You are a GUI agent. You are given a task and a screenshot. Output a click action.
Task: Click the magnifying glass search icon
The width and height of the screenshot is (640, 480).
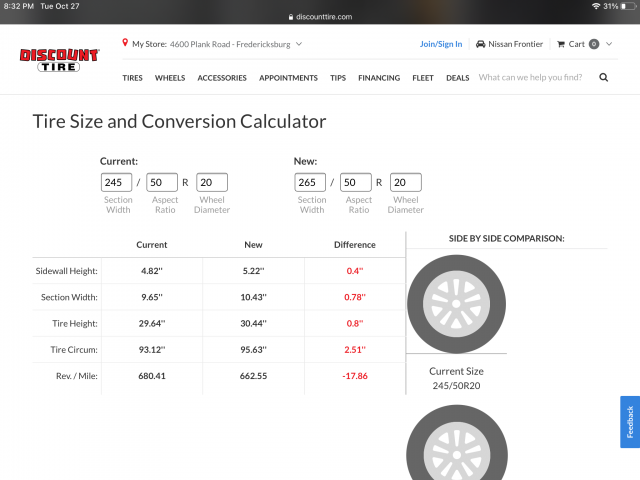pyautogui.click(x=604, y=78)
